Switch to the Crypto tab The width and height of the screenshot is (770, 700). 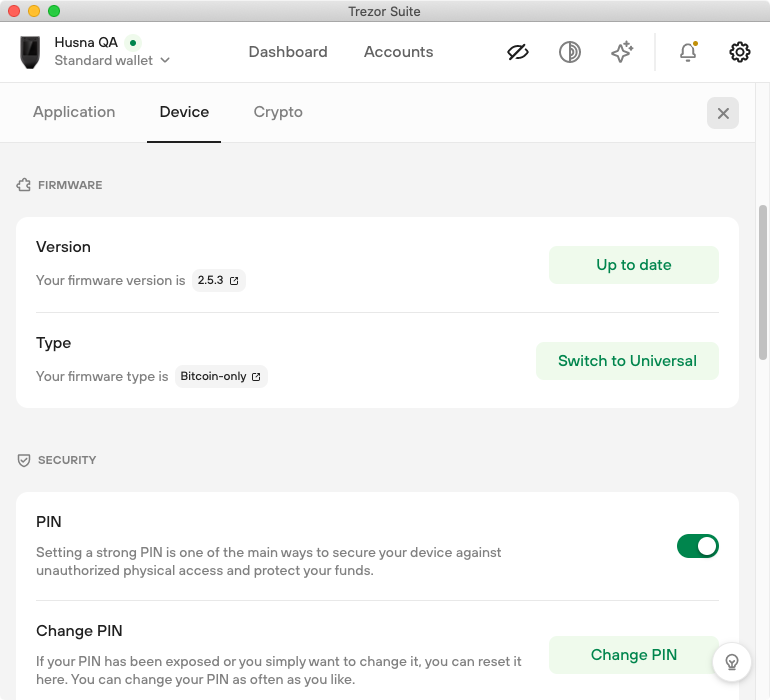pyautogui.click(x=278, y=112)
